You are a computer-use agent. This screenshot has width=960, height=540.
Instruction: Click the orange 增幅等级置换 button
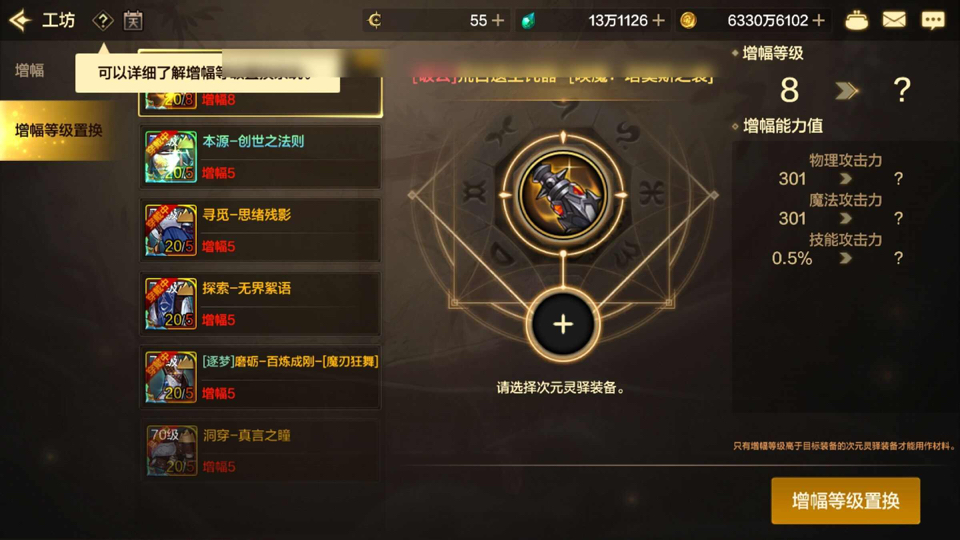(846, 501)
